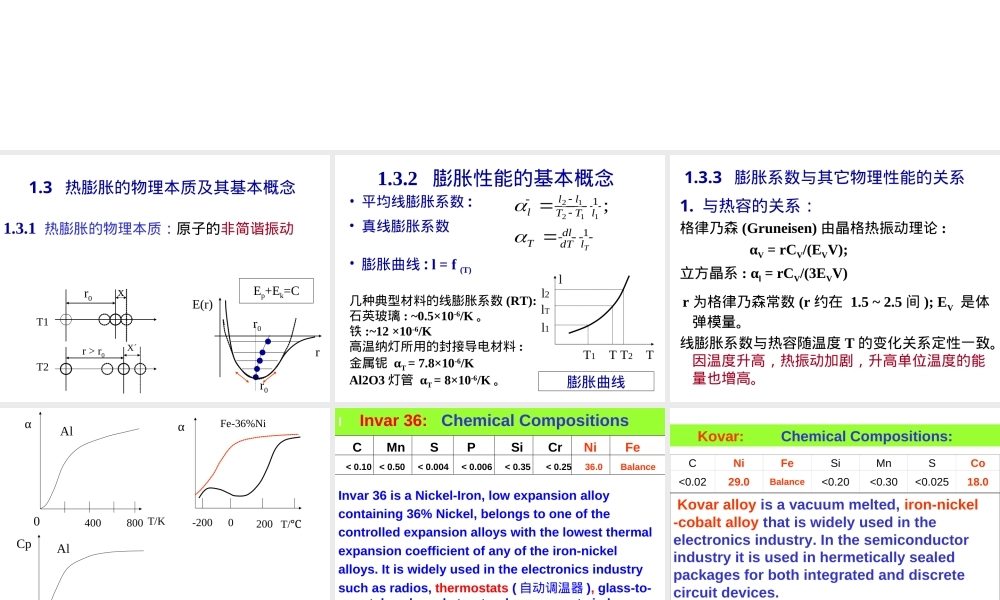Click the red text 非简谐振动
The width and height of the screenshot is (1000, 600).
[x=257, y=229]
